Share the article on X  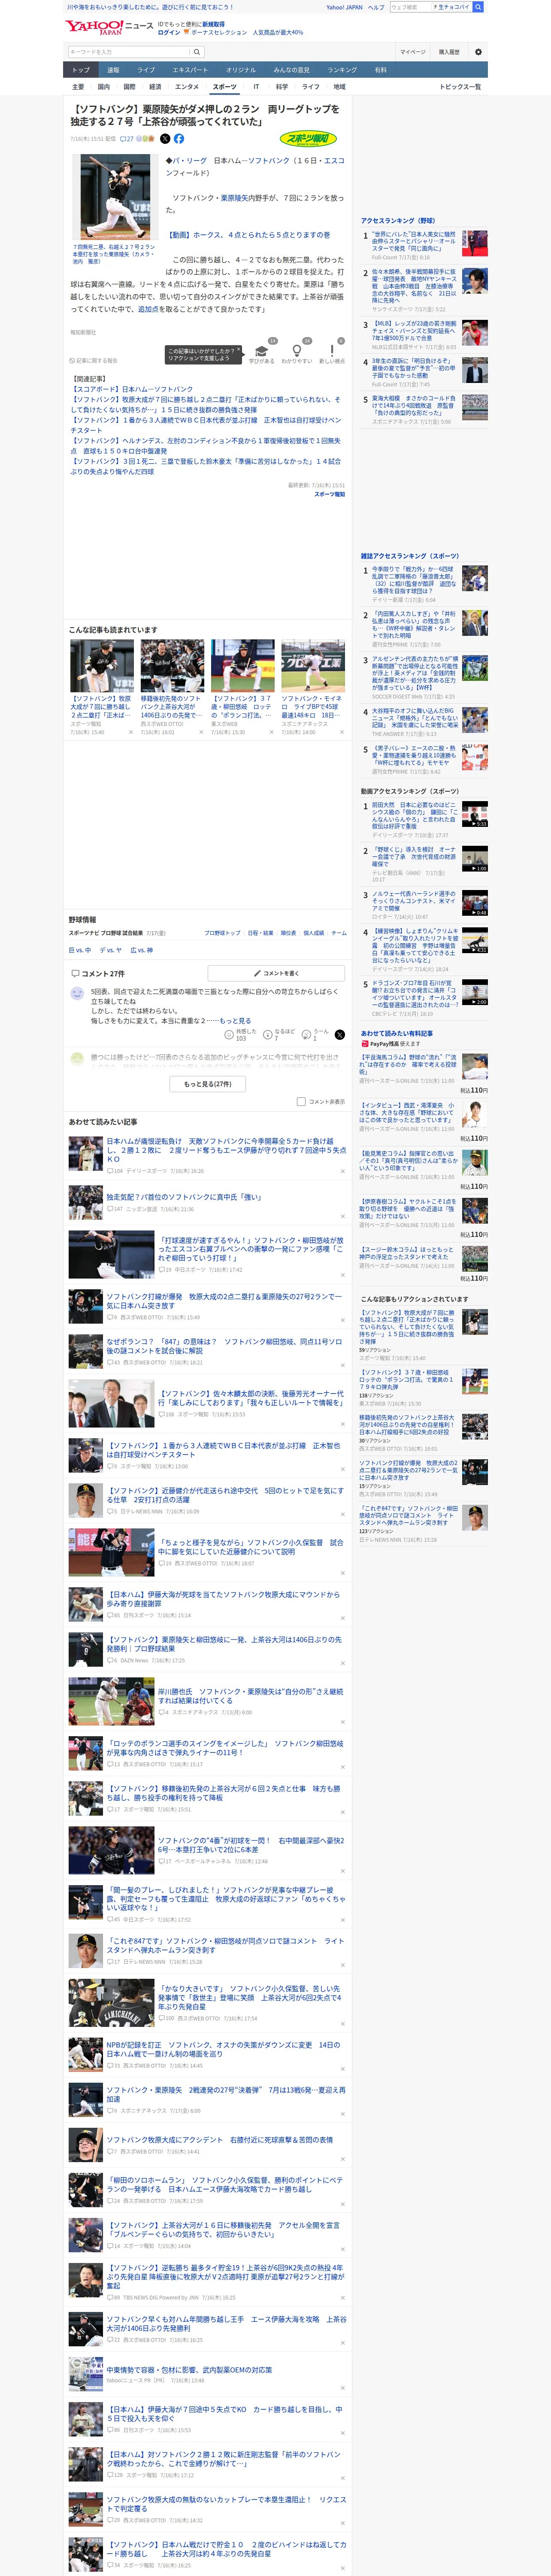click(x=165, y=139)
